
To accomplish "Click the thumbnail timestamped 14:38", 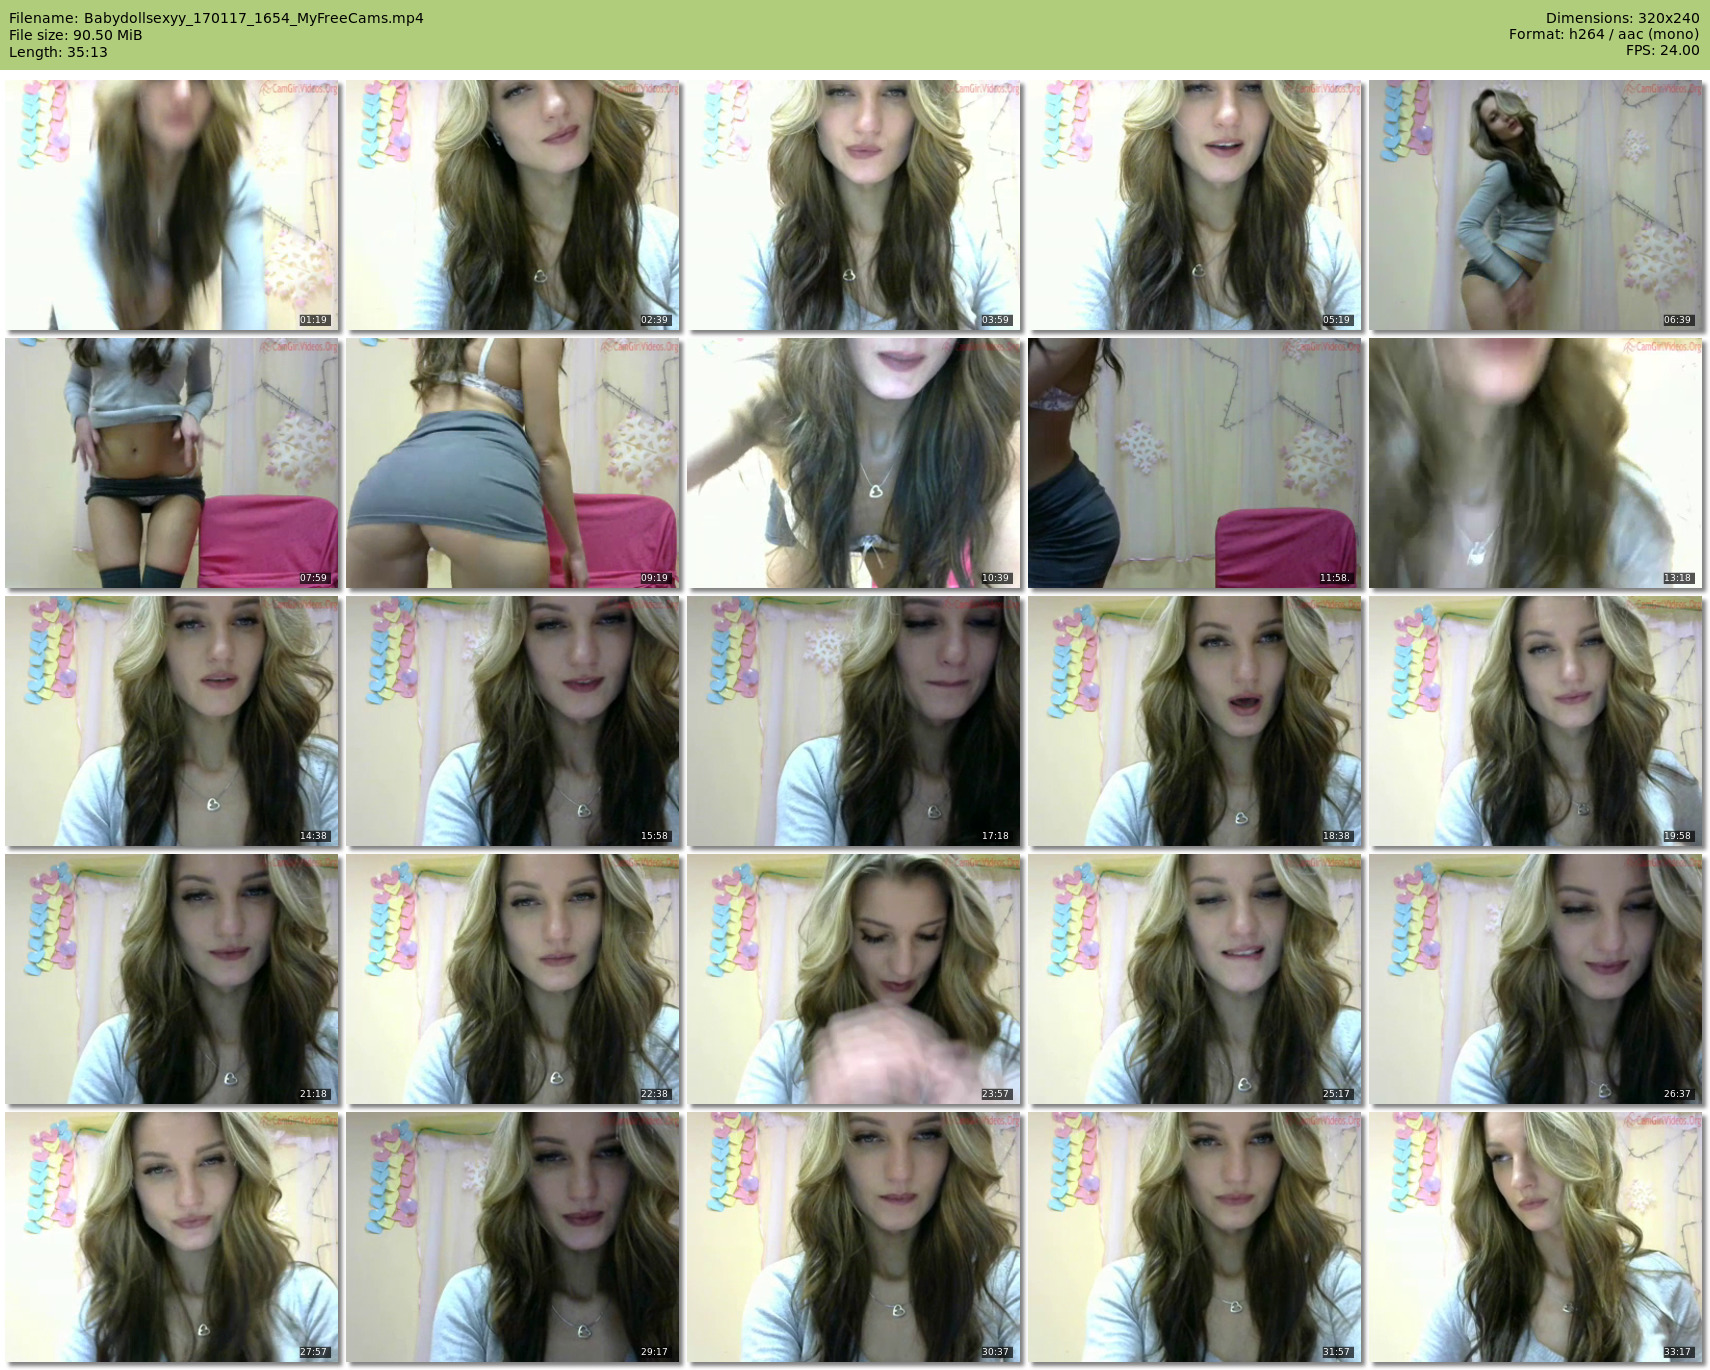I will point(172,721).
